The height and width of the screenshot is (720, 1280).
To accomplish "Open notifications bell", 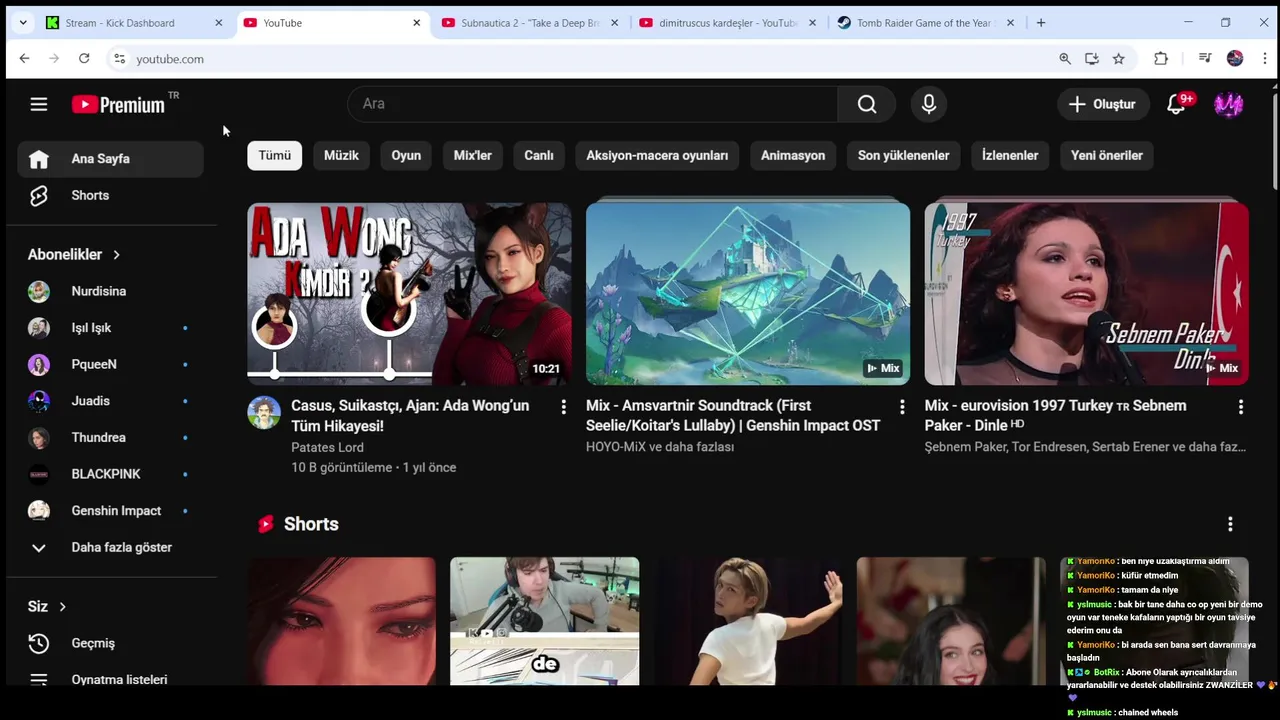I will click(x=1177, y=104).
